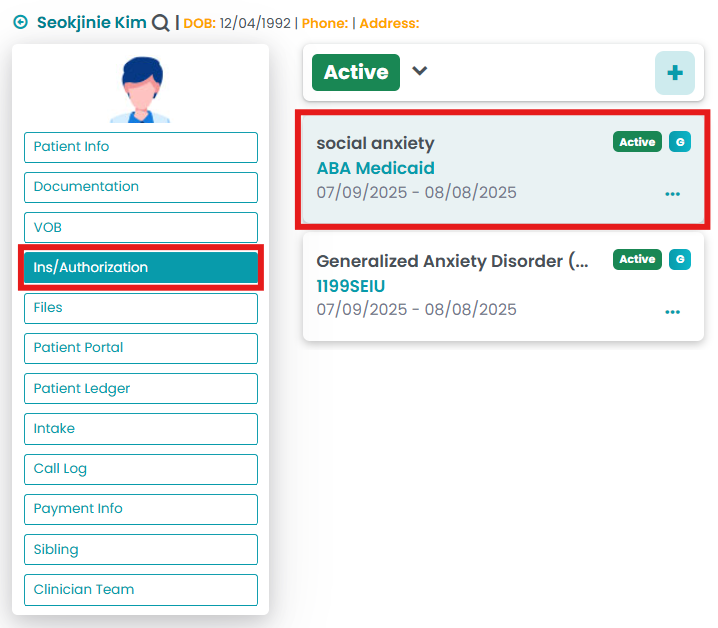This screenshot has height=628, width=718.
Task: Open the Intake section
Action: pyautogui.click(x=141, y=429)
